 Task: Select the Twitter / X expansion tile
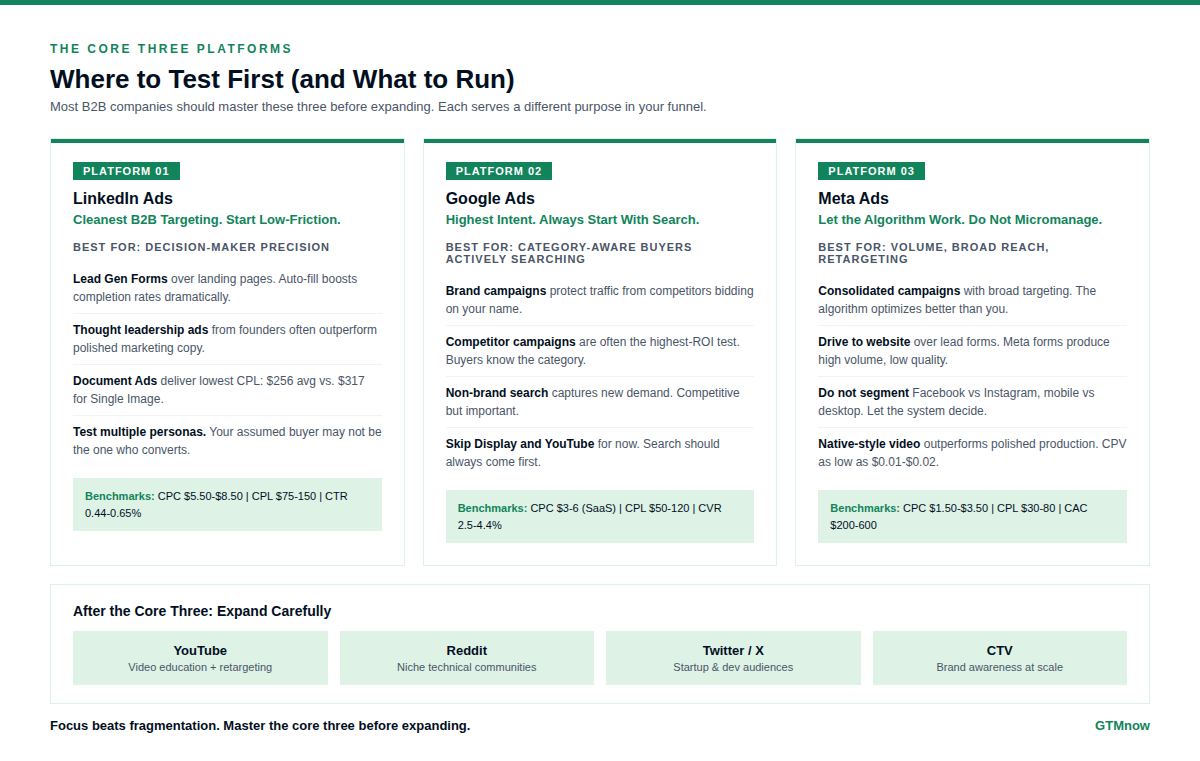(x=733, y=658)
